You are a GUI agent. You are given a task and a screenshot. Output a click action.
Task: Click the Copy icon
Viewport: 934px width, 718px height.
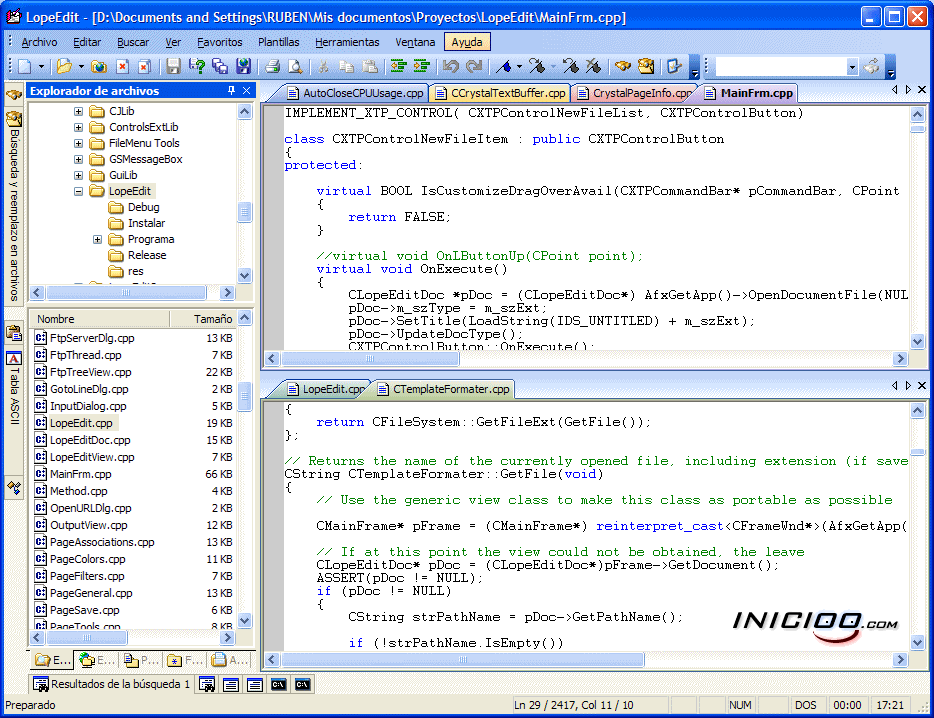pos(347,66)
